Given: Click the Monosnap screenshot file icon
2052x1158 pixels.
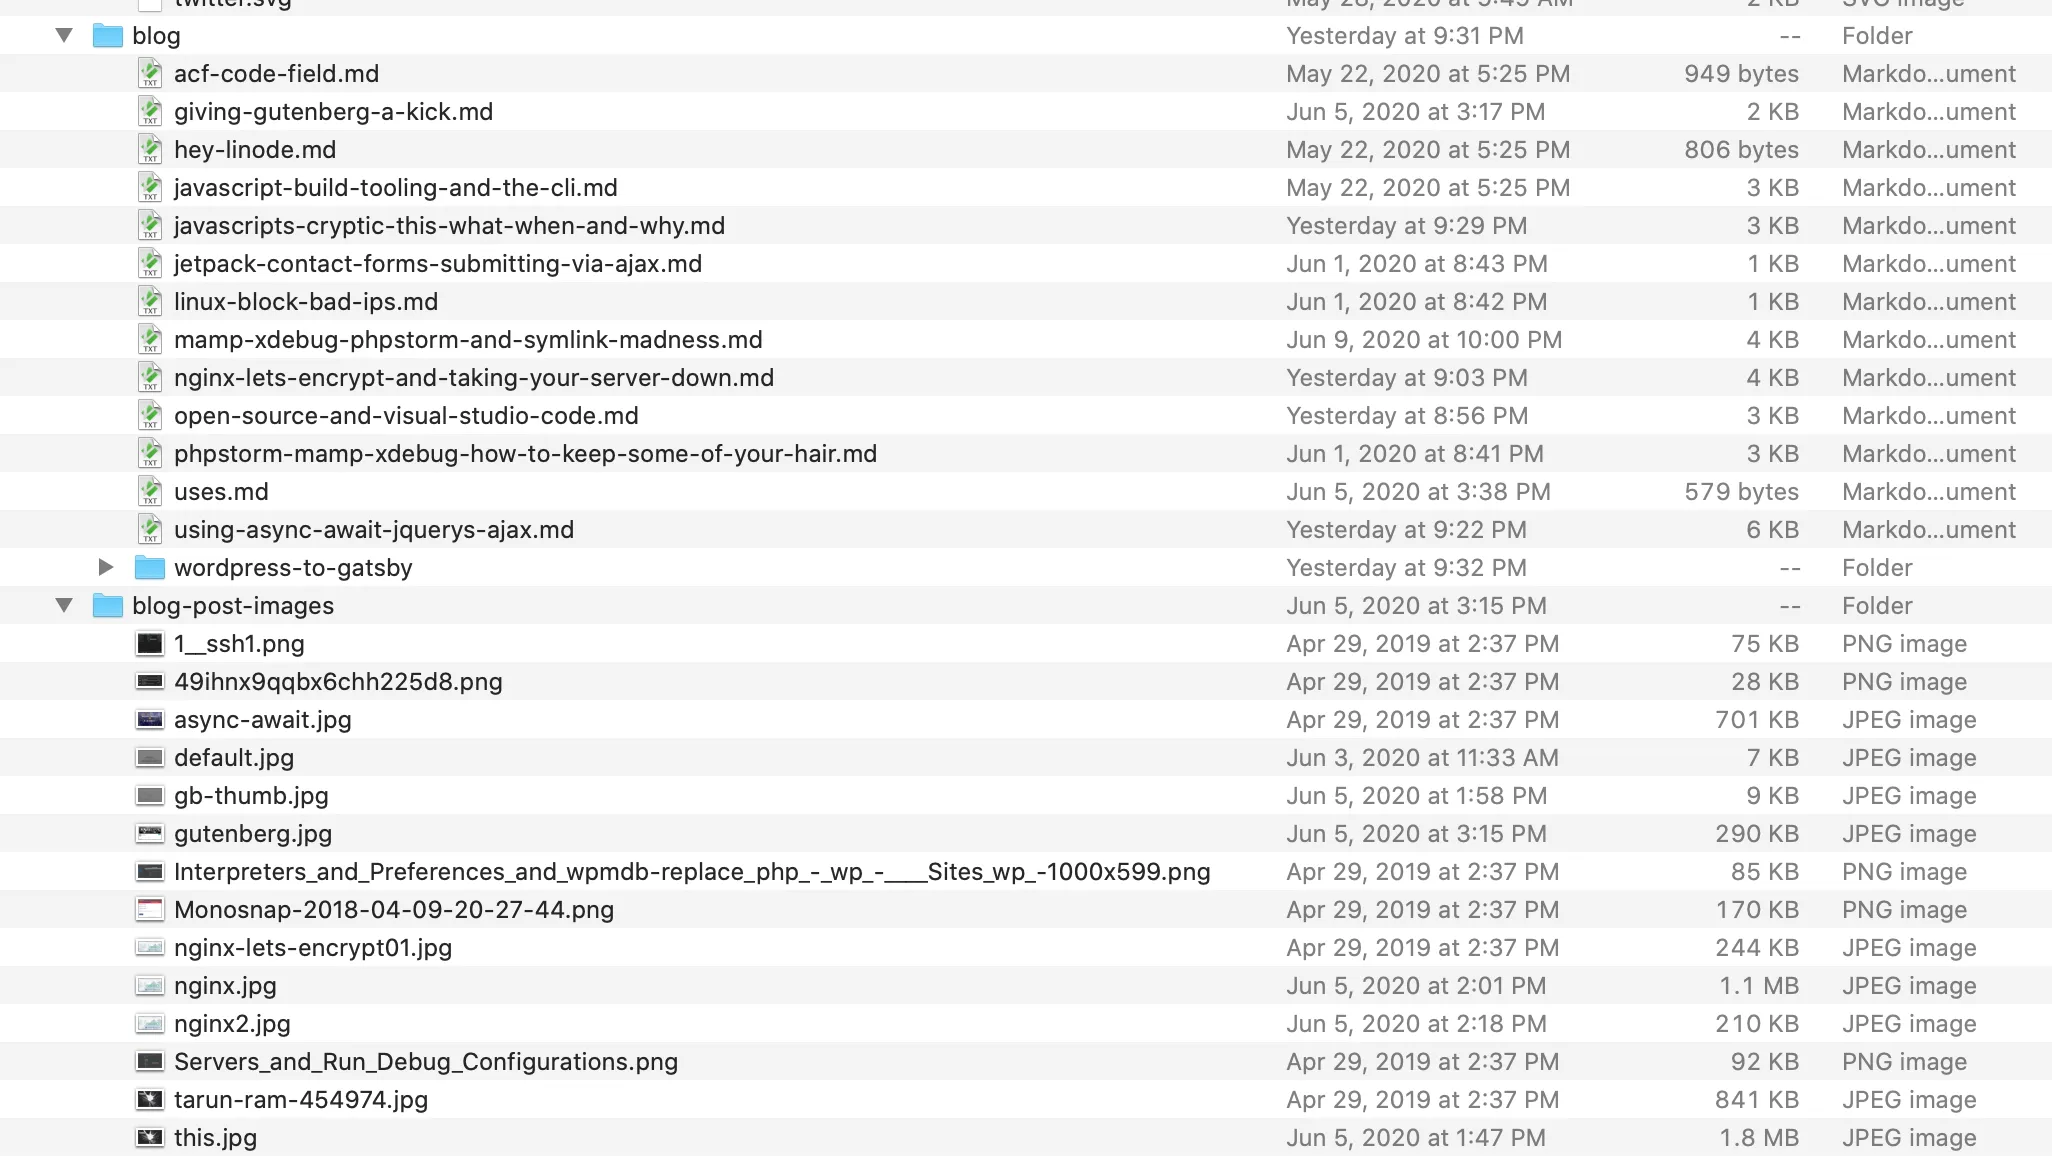Looking at the screenshot, I should coord(149,909).
